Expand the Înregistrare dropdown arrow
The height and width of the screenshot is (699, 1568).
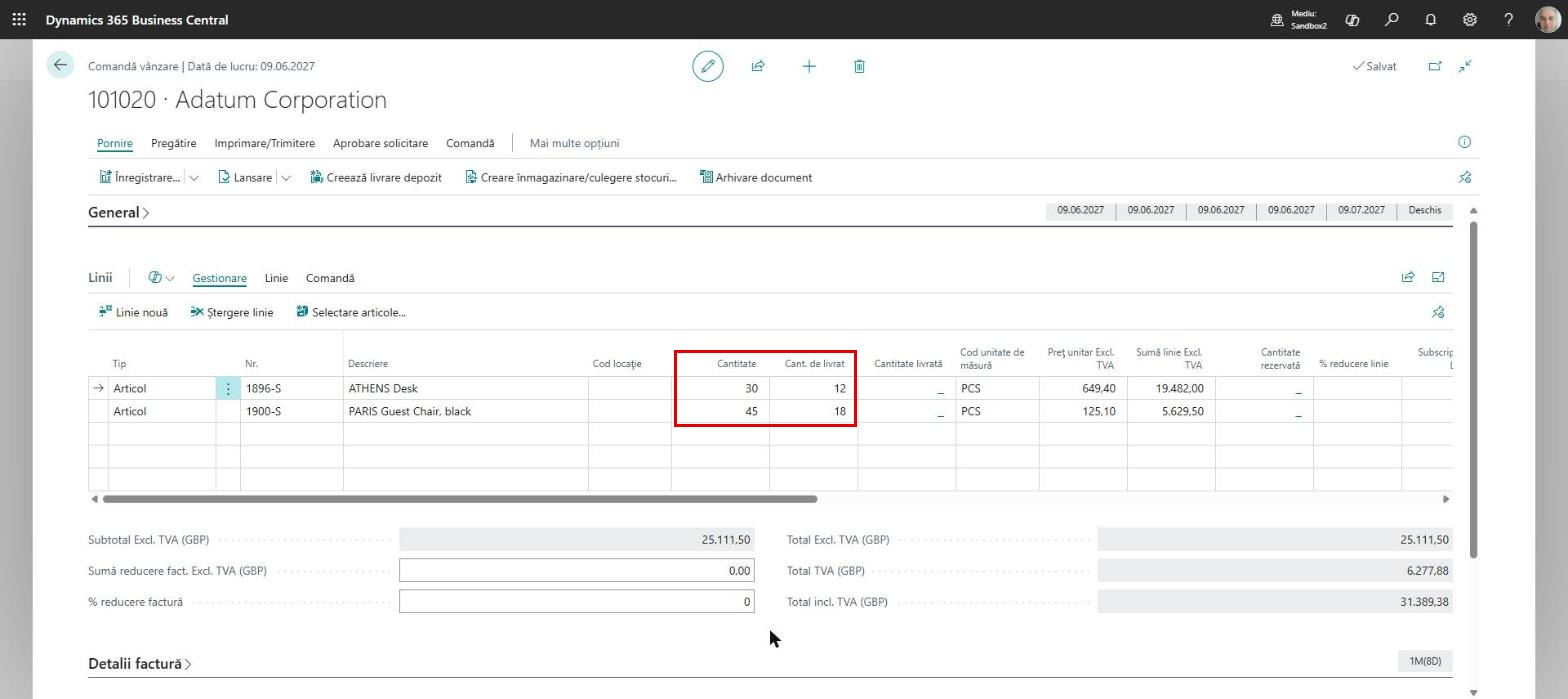pos(194,178)
